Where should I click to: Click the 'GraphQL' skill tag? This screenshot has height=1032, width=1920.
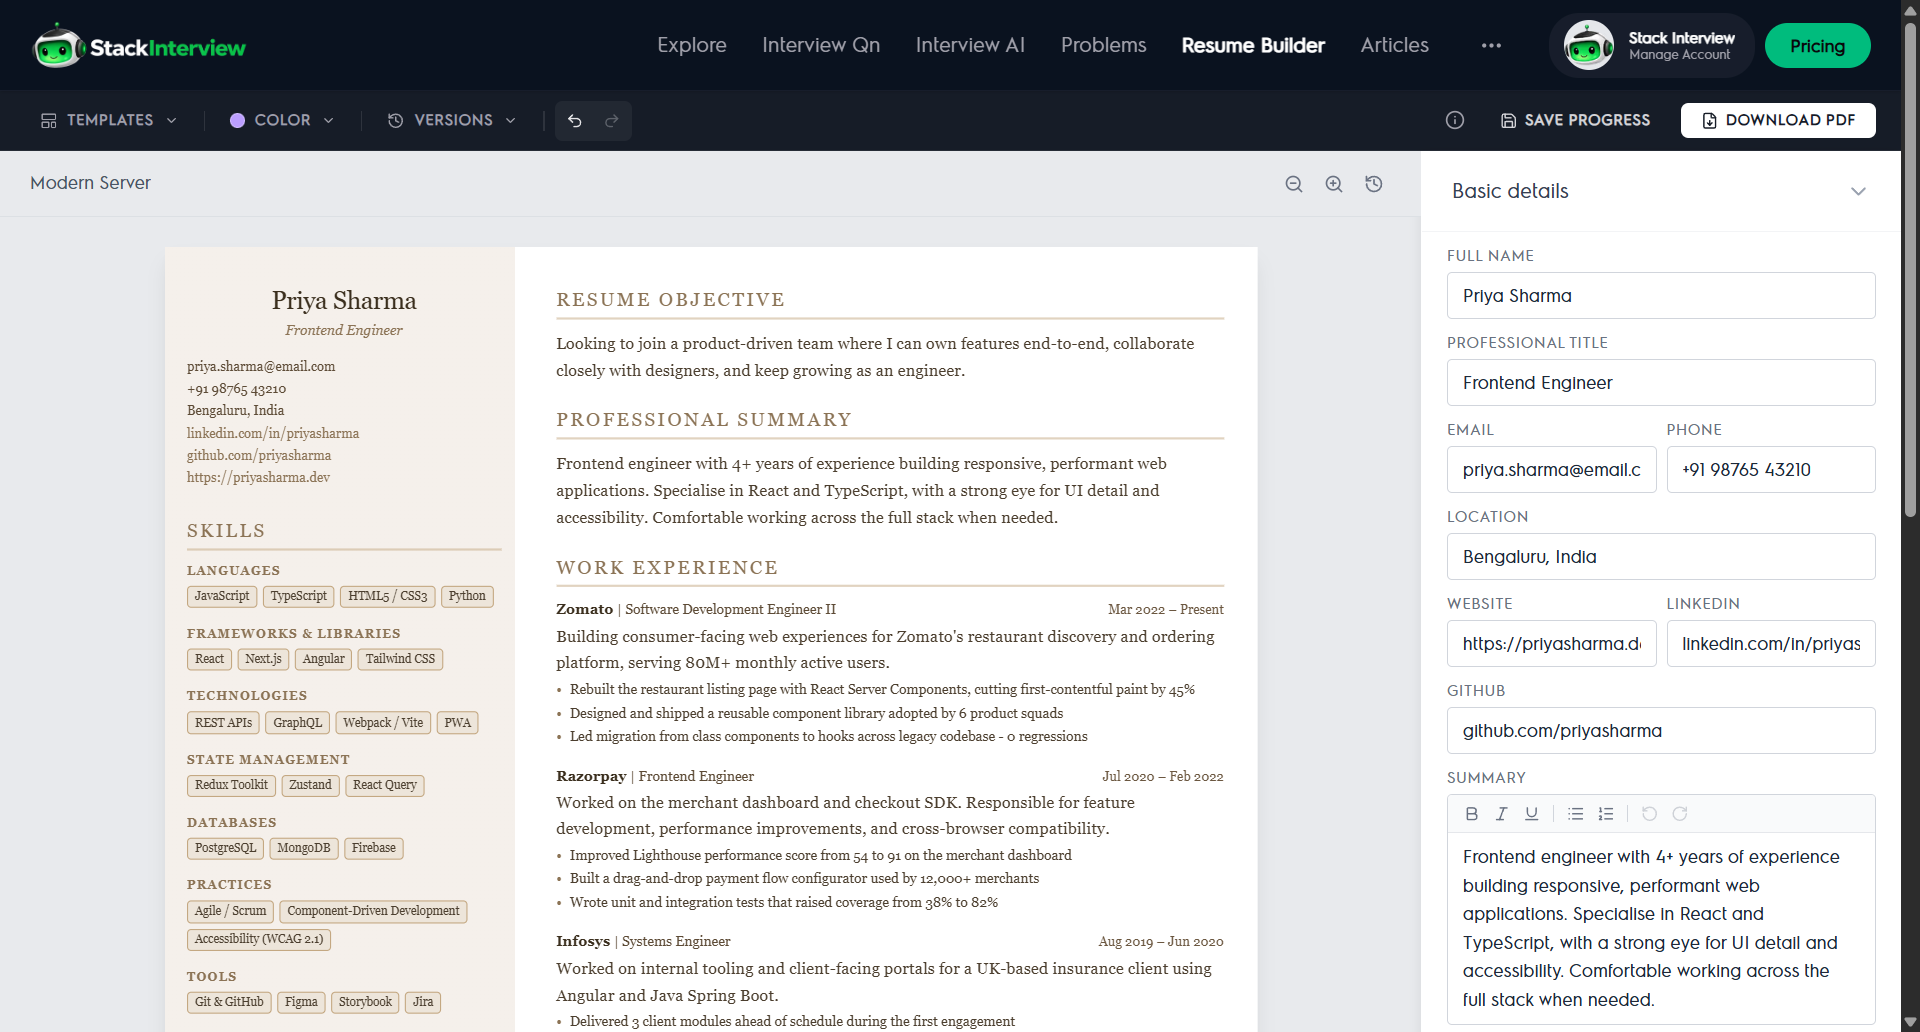click(x=297, y=723)
